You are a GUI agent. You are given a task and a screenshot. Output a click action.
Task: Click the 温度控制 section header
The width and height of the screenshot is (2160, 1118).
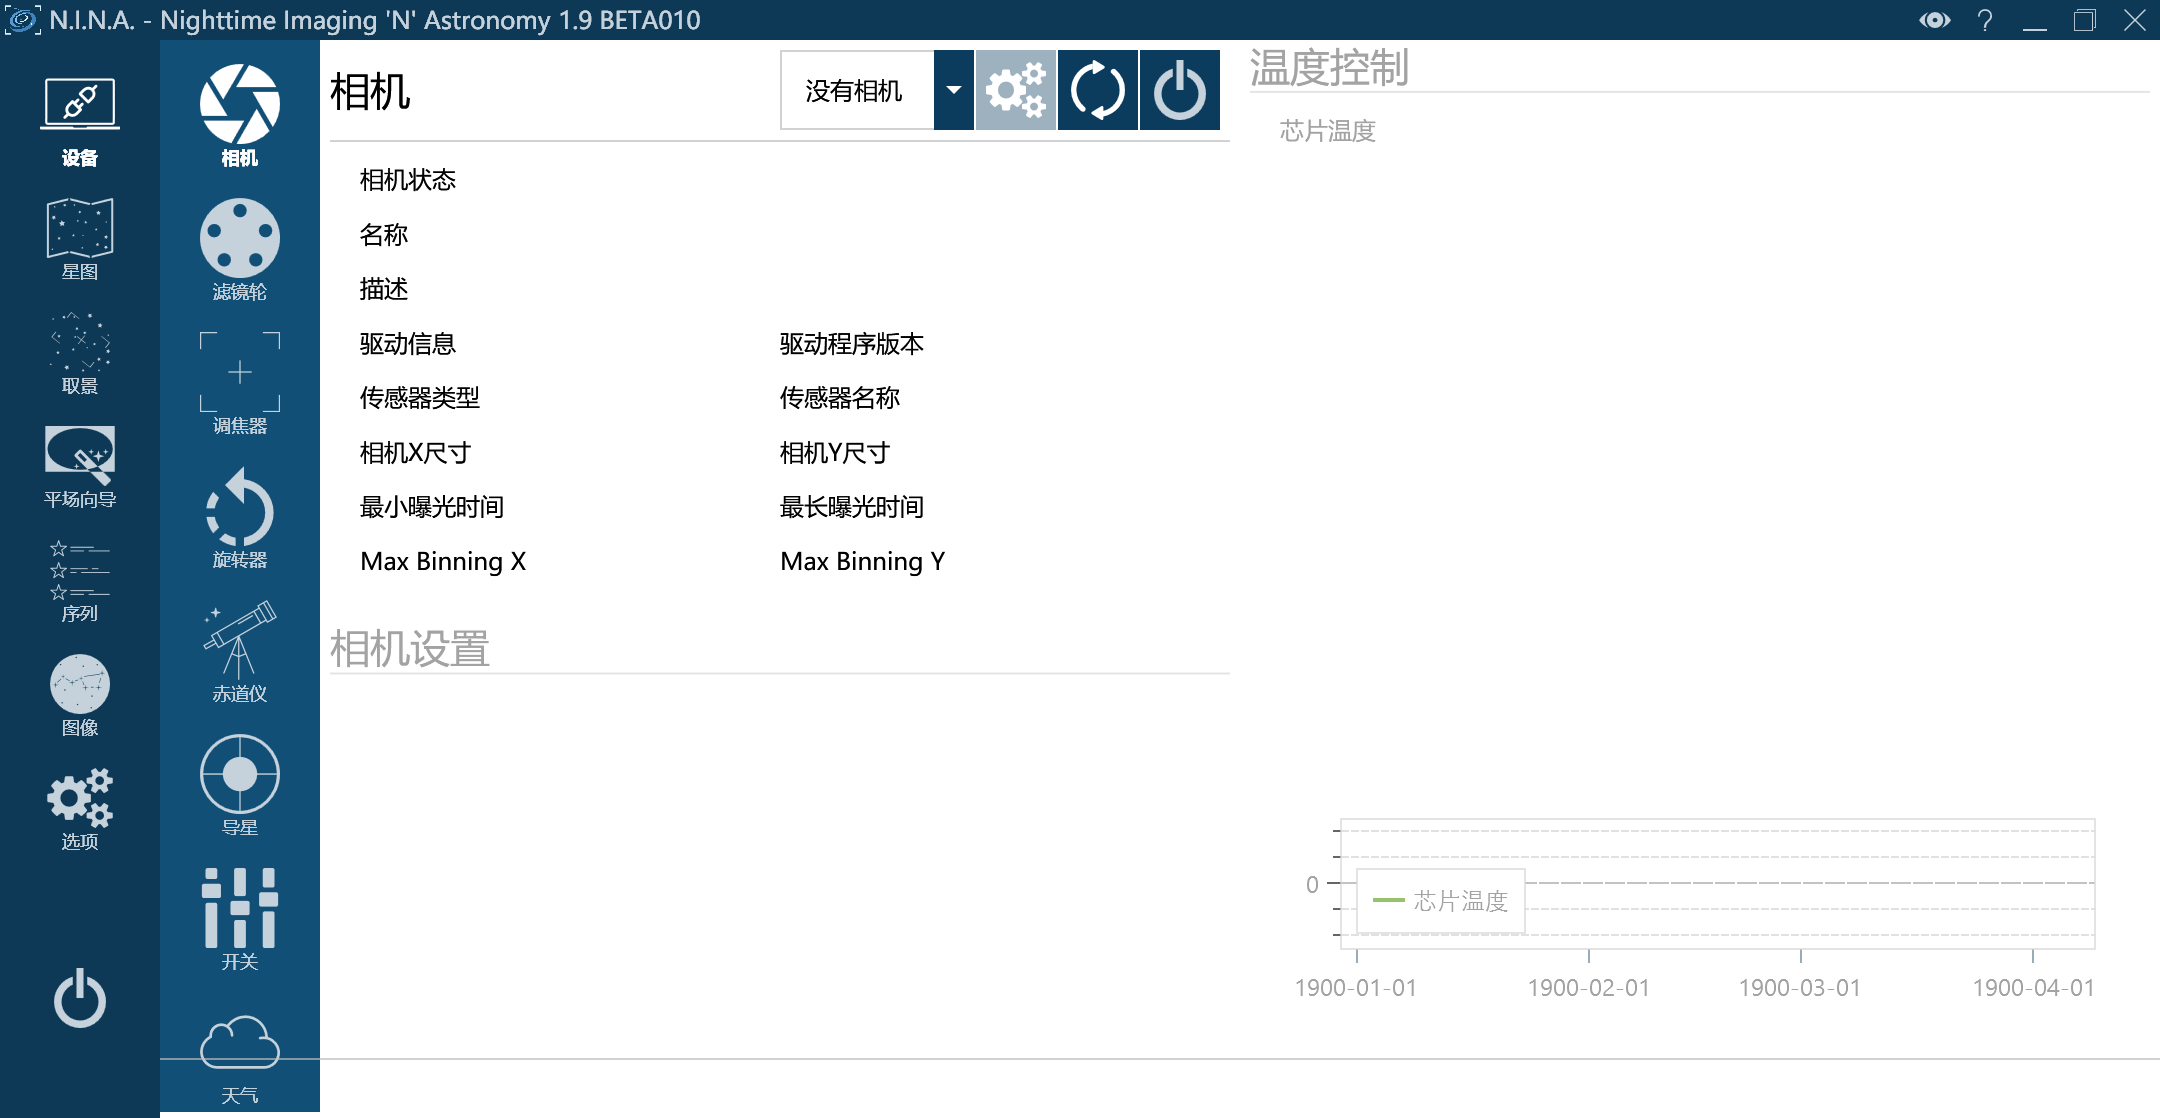1329,68
